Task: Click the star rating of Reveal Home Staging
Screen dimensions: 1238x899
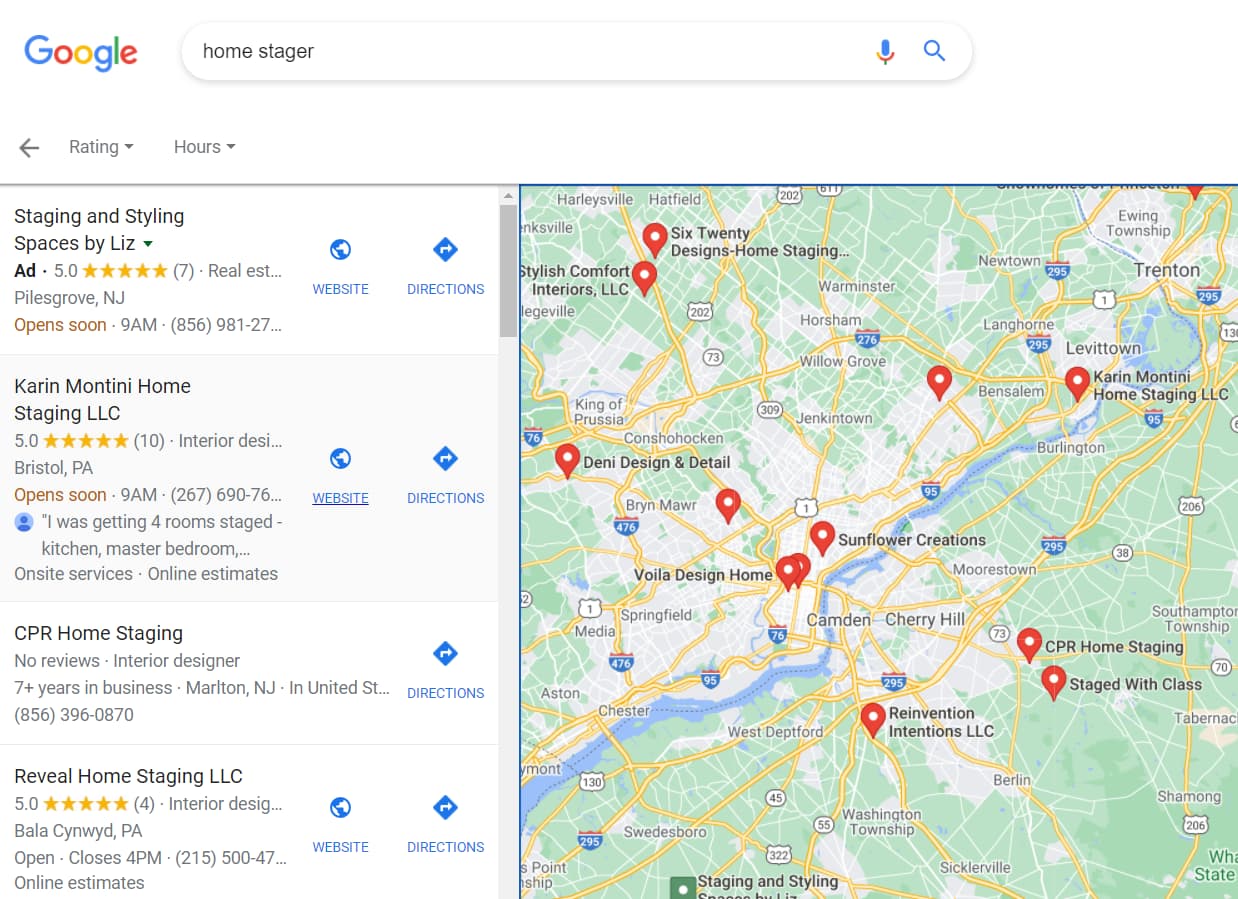Action: click(x=86, y=804)
